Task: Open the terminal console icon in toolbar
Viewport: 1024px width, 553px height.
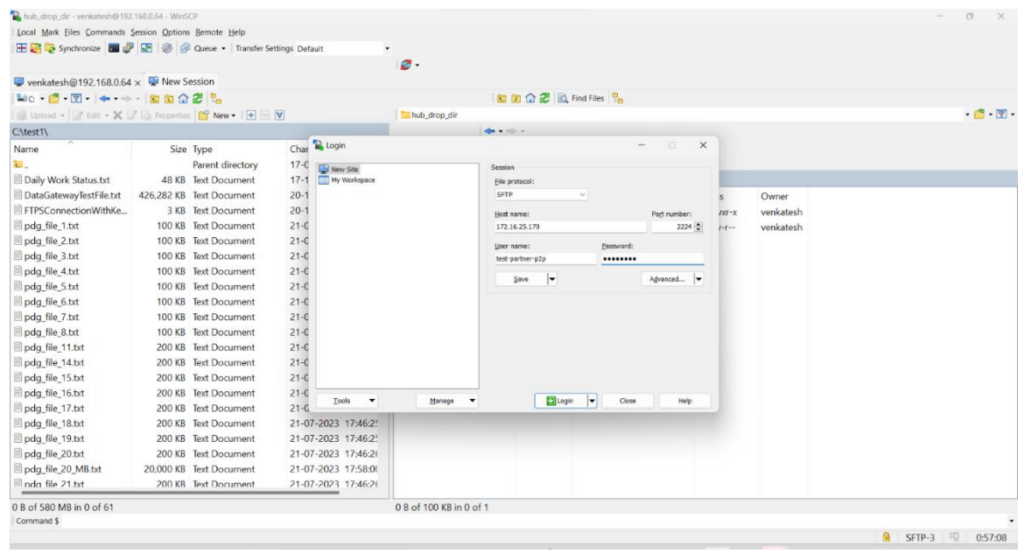Action: [x=112, y=48]
